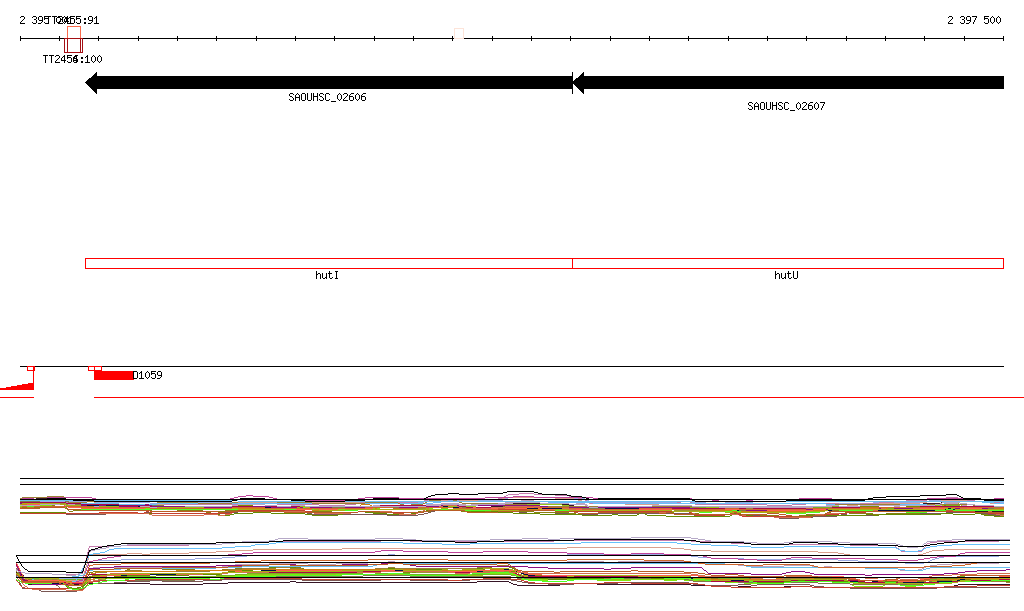1024x611 pixels.
Task: Click the solid red bar beside D1059
Action: (x=113, y=375)
